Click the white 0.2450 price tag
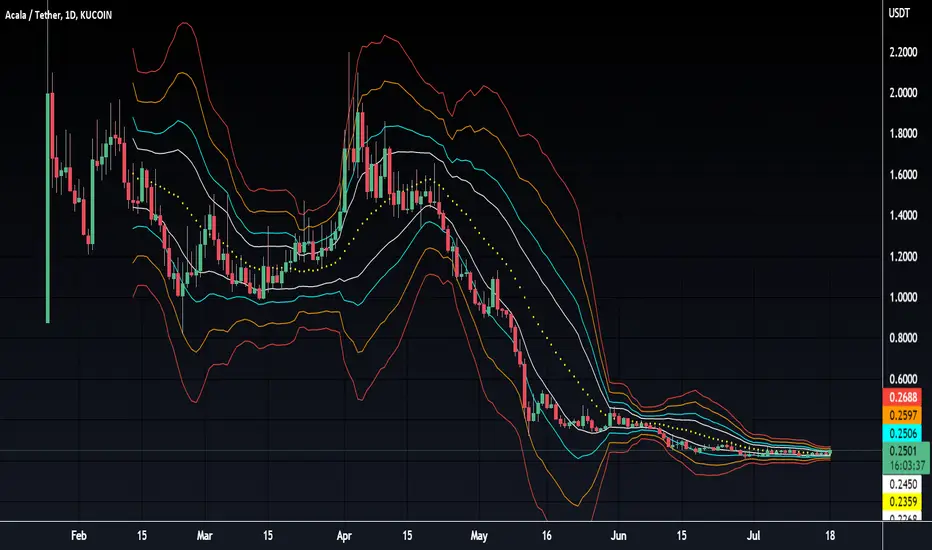 tap(902, 484)
